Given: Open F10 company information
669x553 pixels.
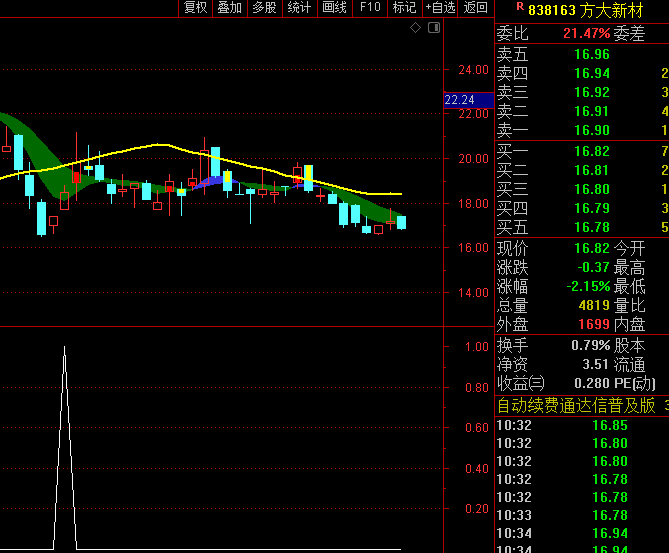Looking at the screenshot, I should coord(370,8).
